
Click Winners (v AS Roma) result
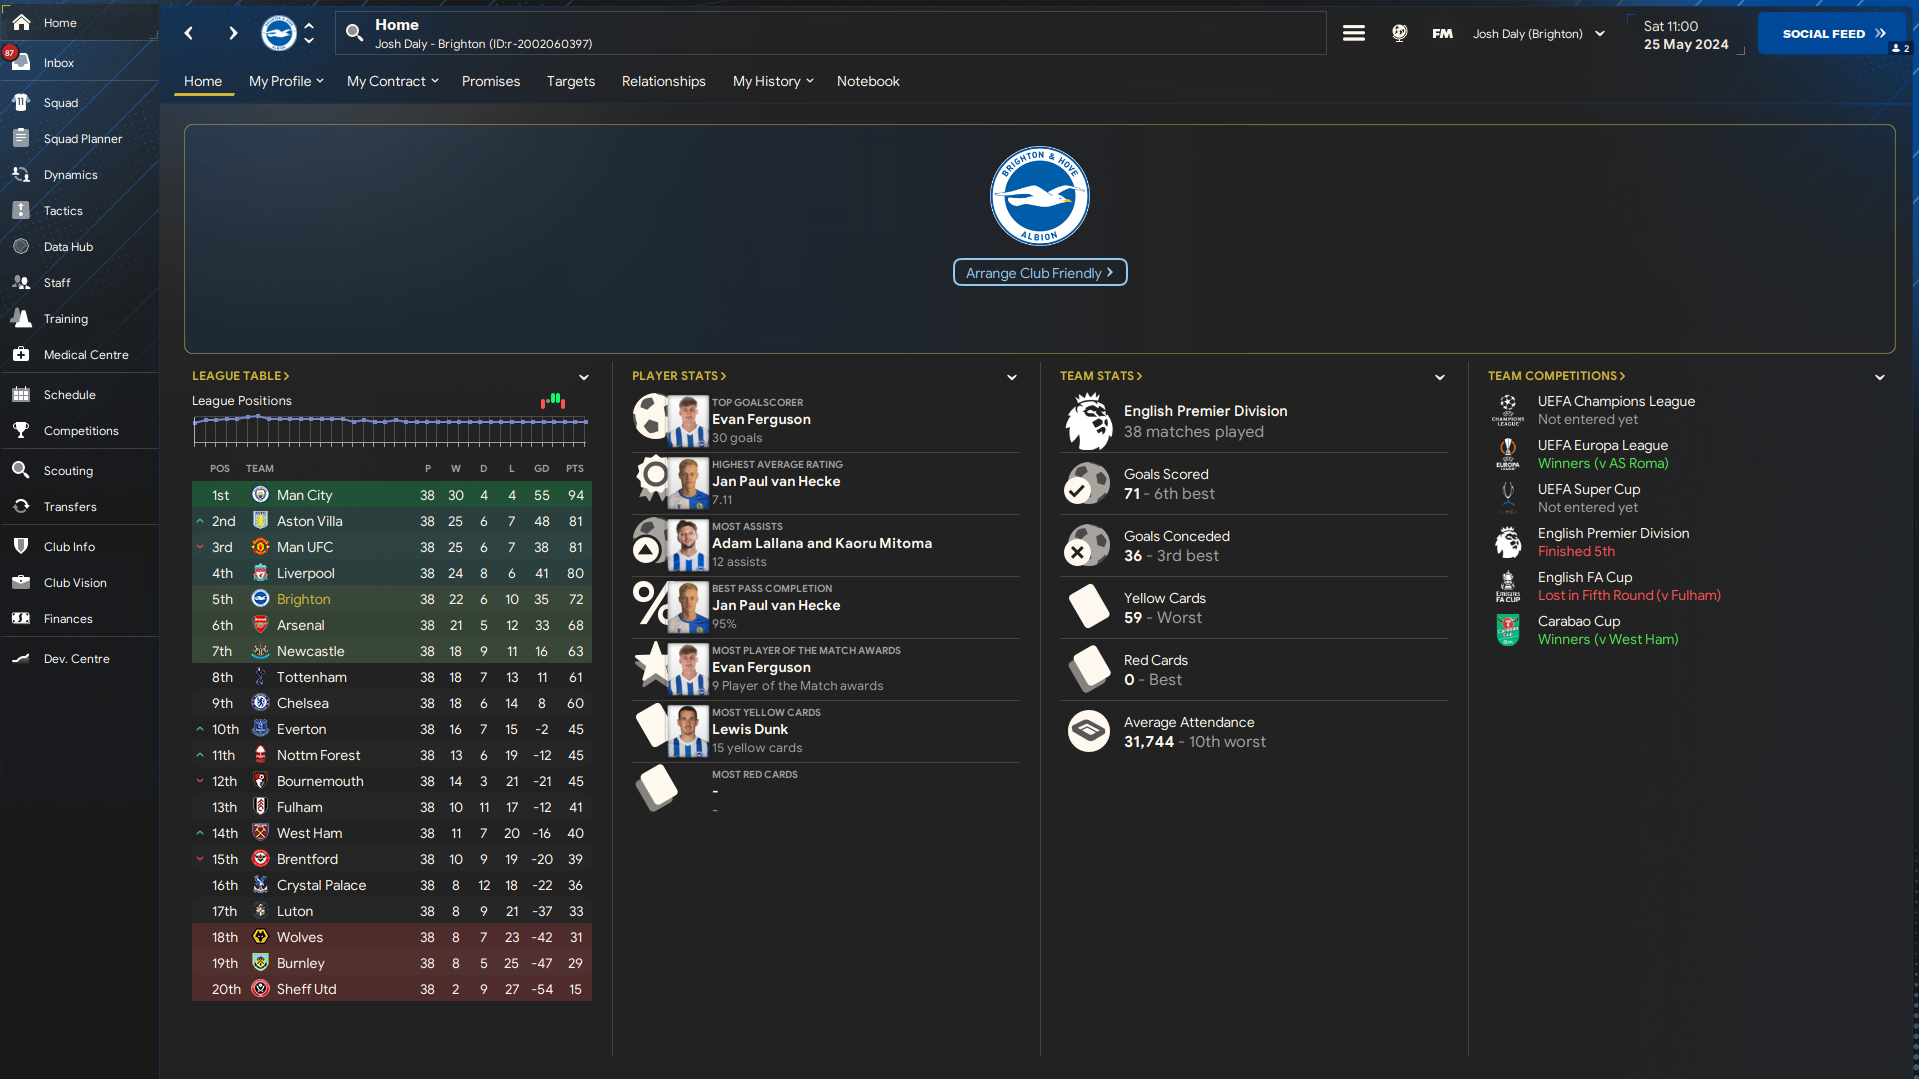(1603, 463)
